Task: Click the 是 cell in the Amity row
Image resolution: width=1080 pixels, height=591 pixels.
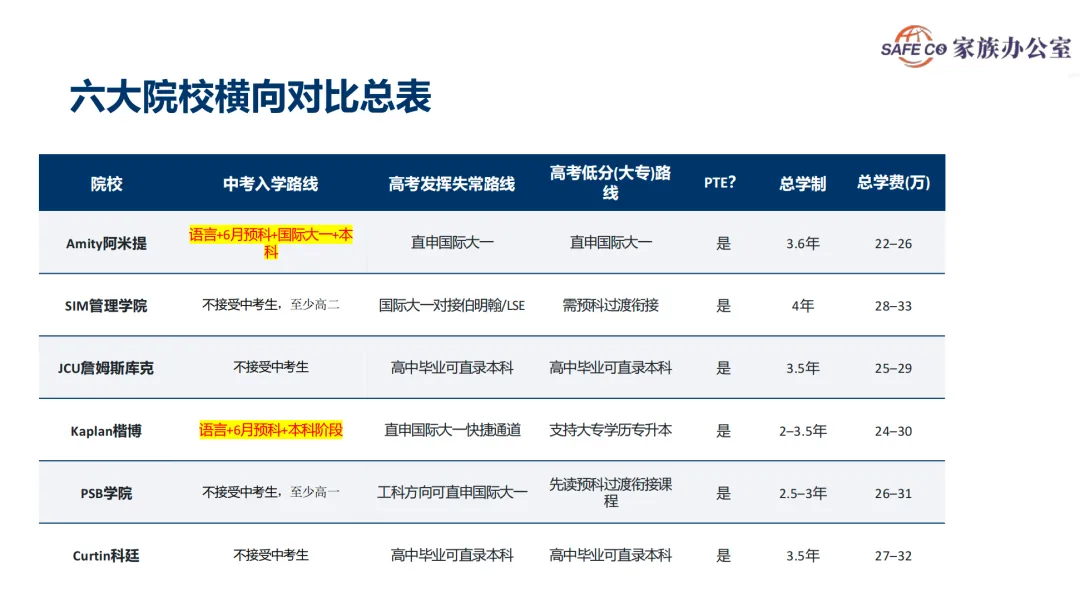Action: coord(723,243)
